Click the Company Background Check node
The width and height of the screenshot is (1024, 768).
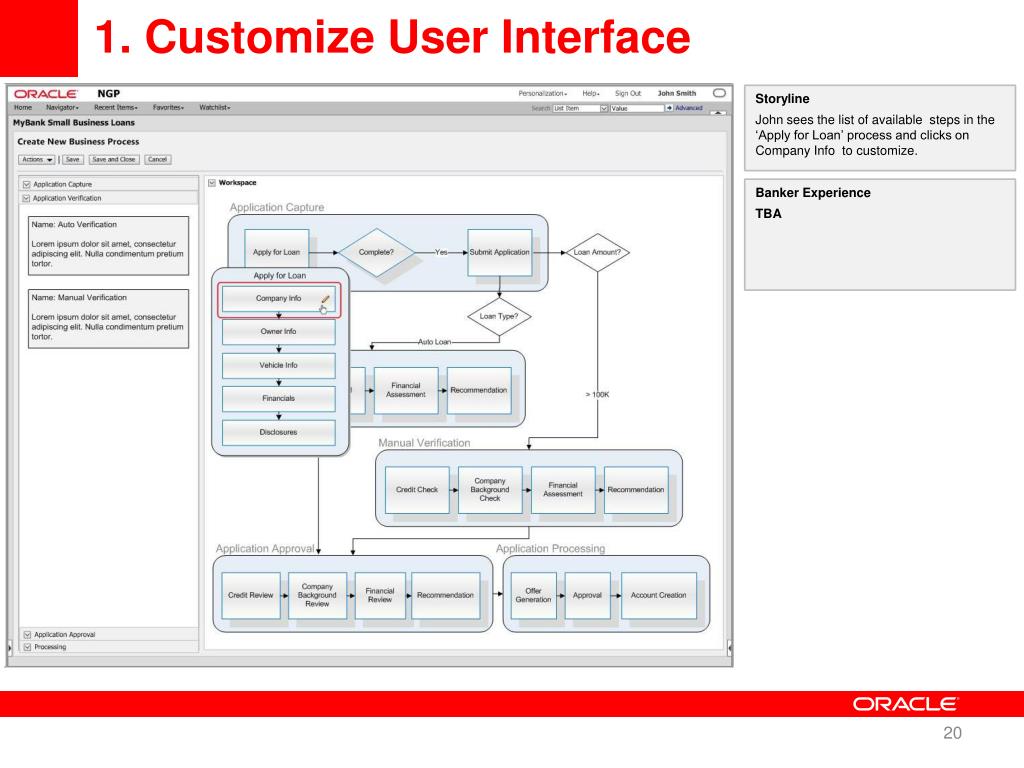pyautogui.click(x=490, y=490)
